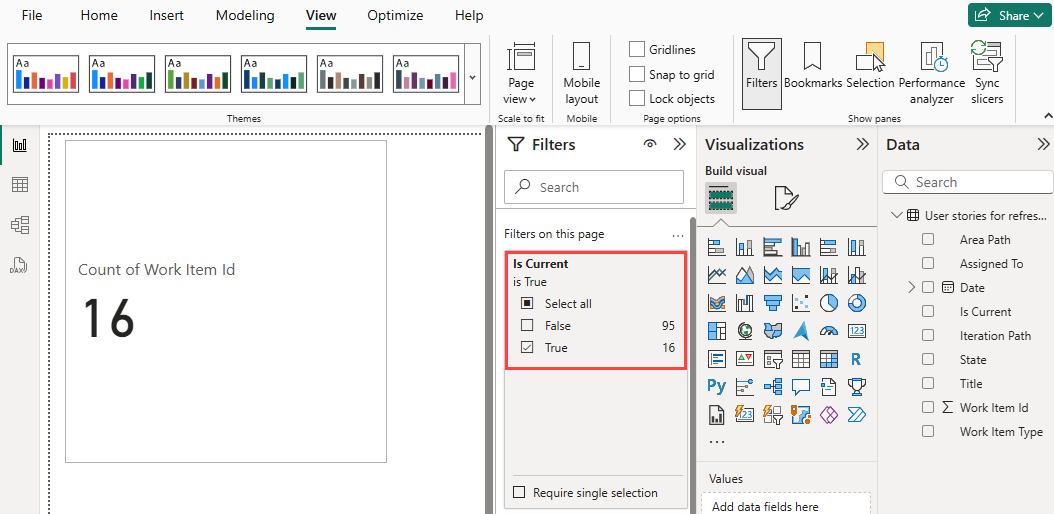Check the False filter option
The height and width of the screenshot is (514, 1054).
point(527,326)
